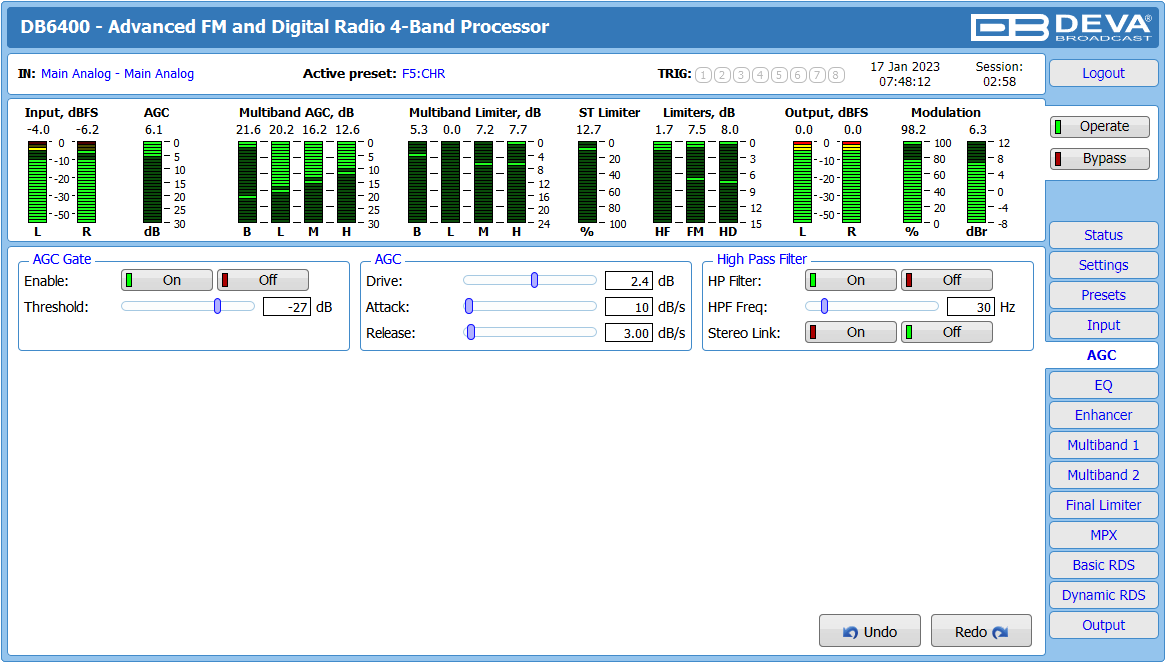Set Stereo Link to On
The image size is (1166, 663).
[x=851, y=332]
